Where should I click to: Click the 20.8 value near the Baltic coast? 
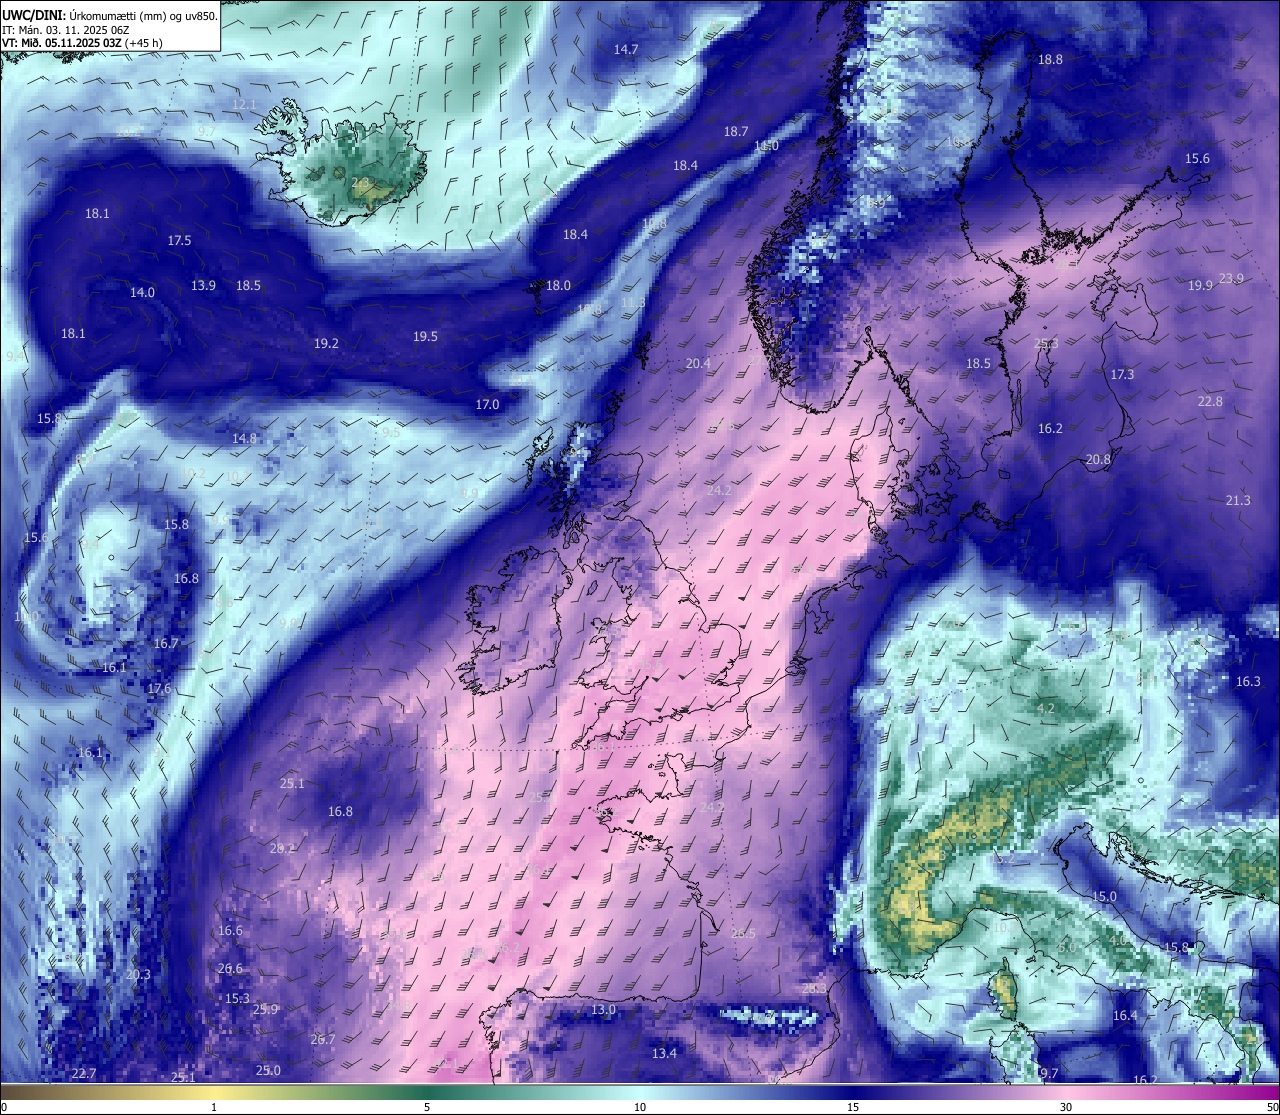[1098, 459]
